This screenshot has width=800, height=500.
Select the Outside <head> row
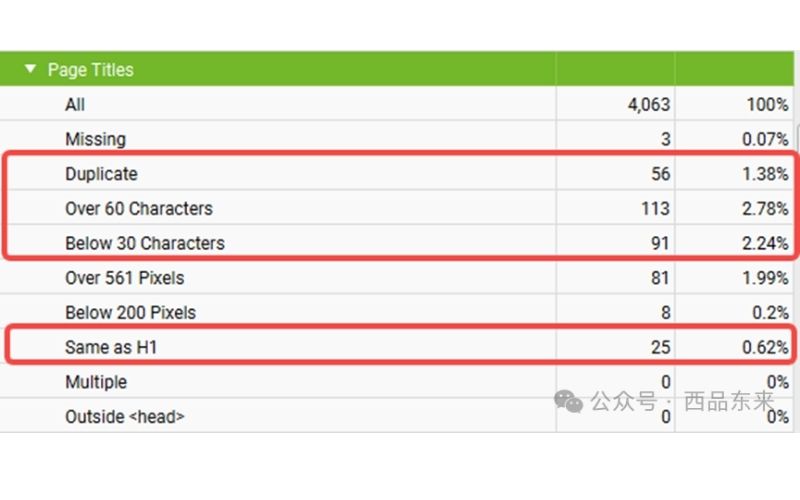[x=396, y=416]
